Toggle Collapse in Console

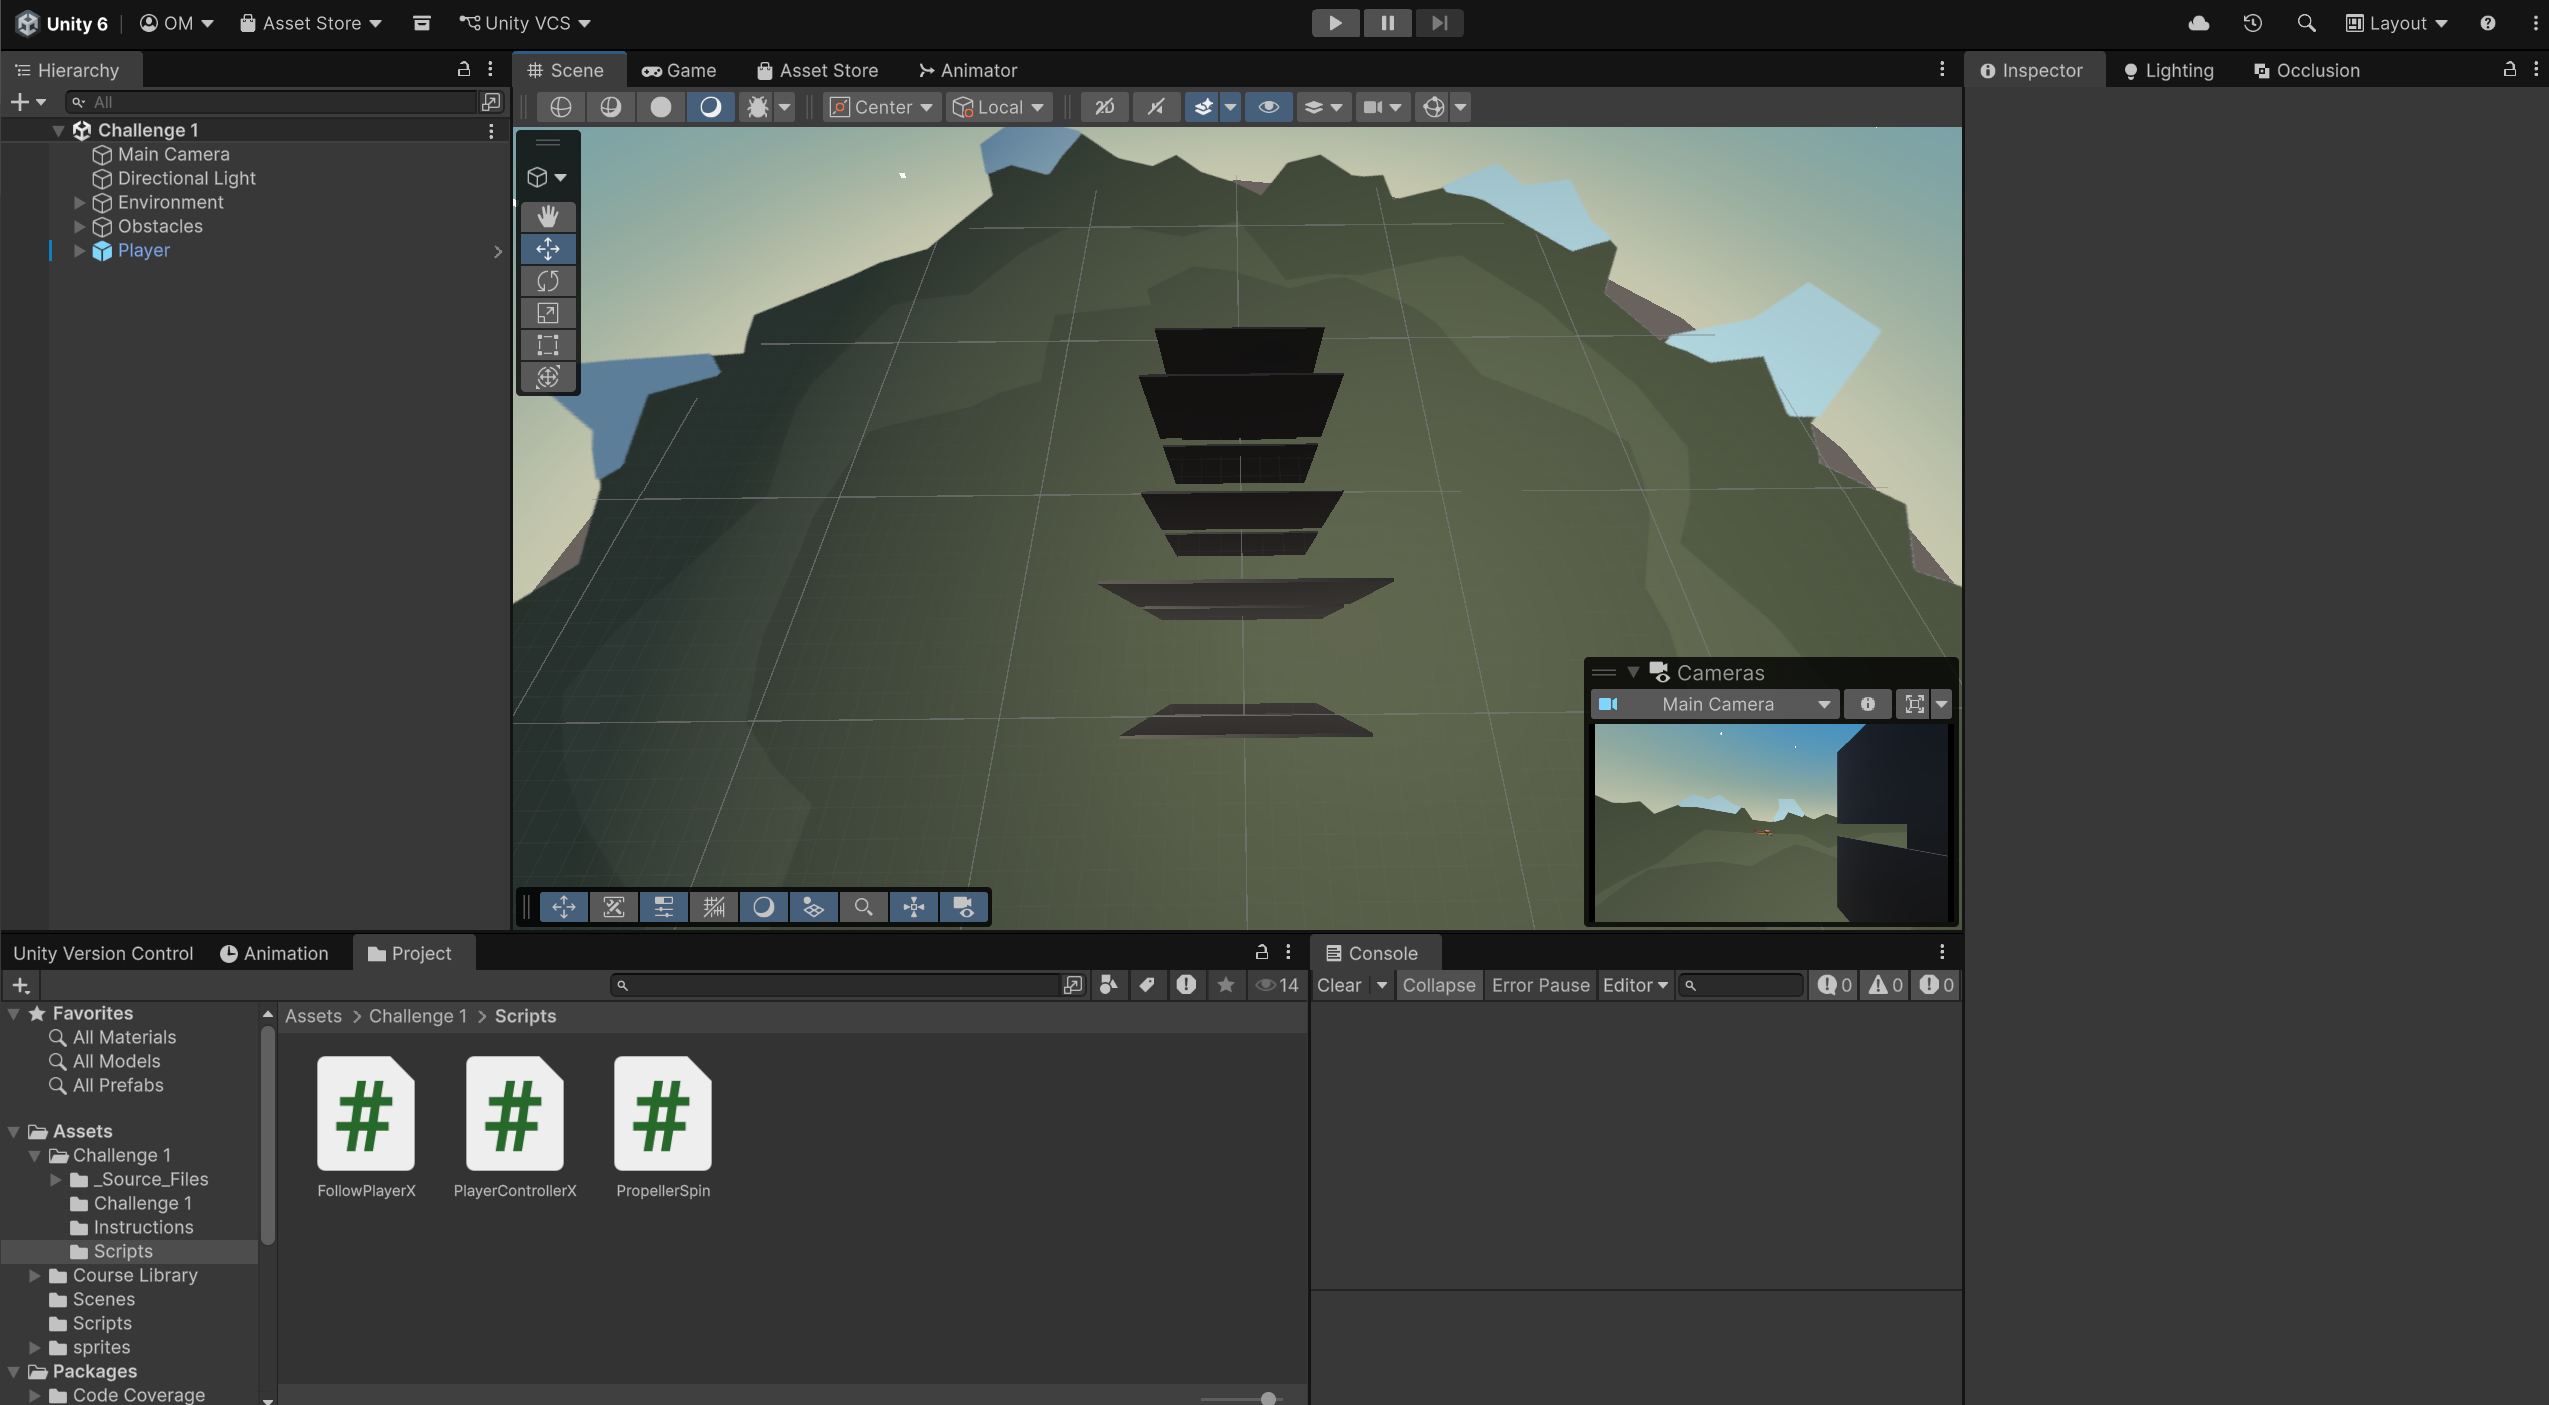1438,985
